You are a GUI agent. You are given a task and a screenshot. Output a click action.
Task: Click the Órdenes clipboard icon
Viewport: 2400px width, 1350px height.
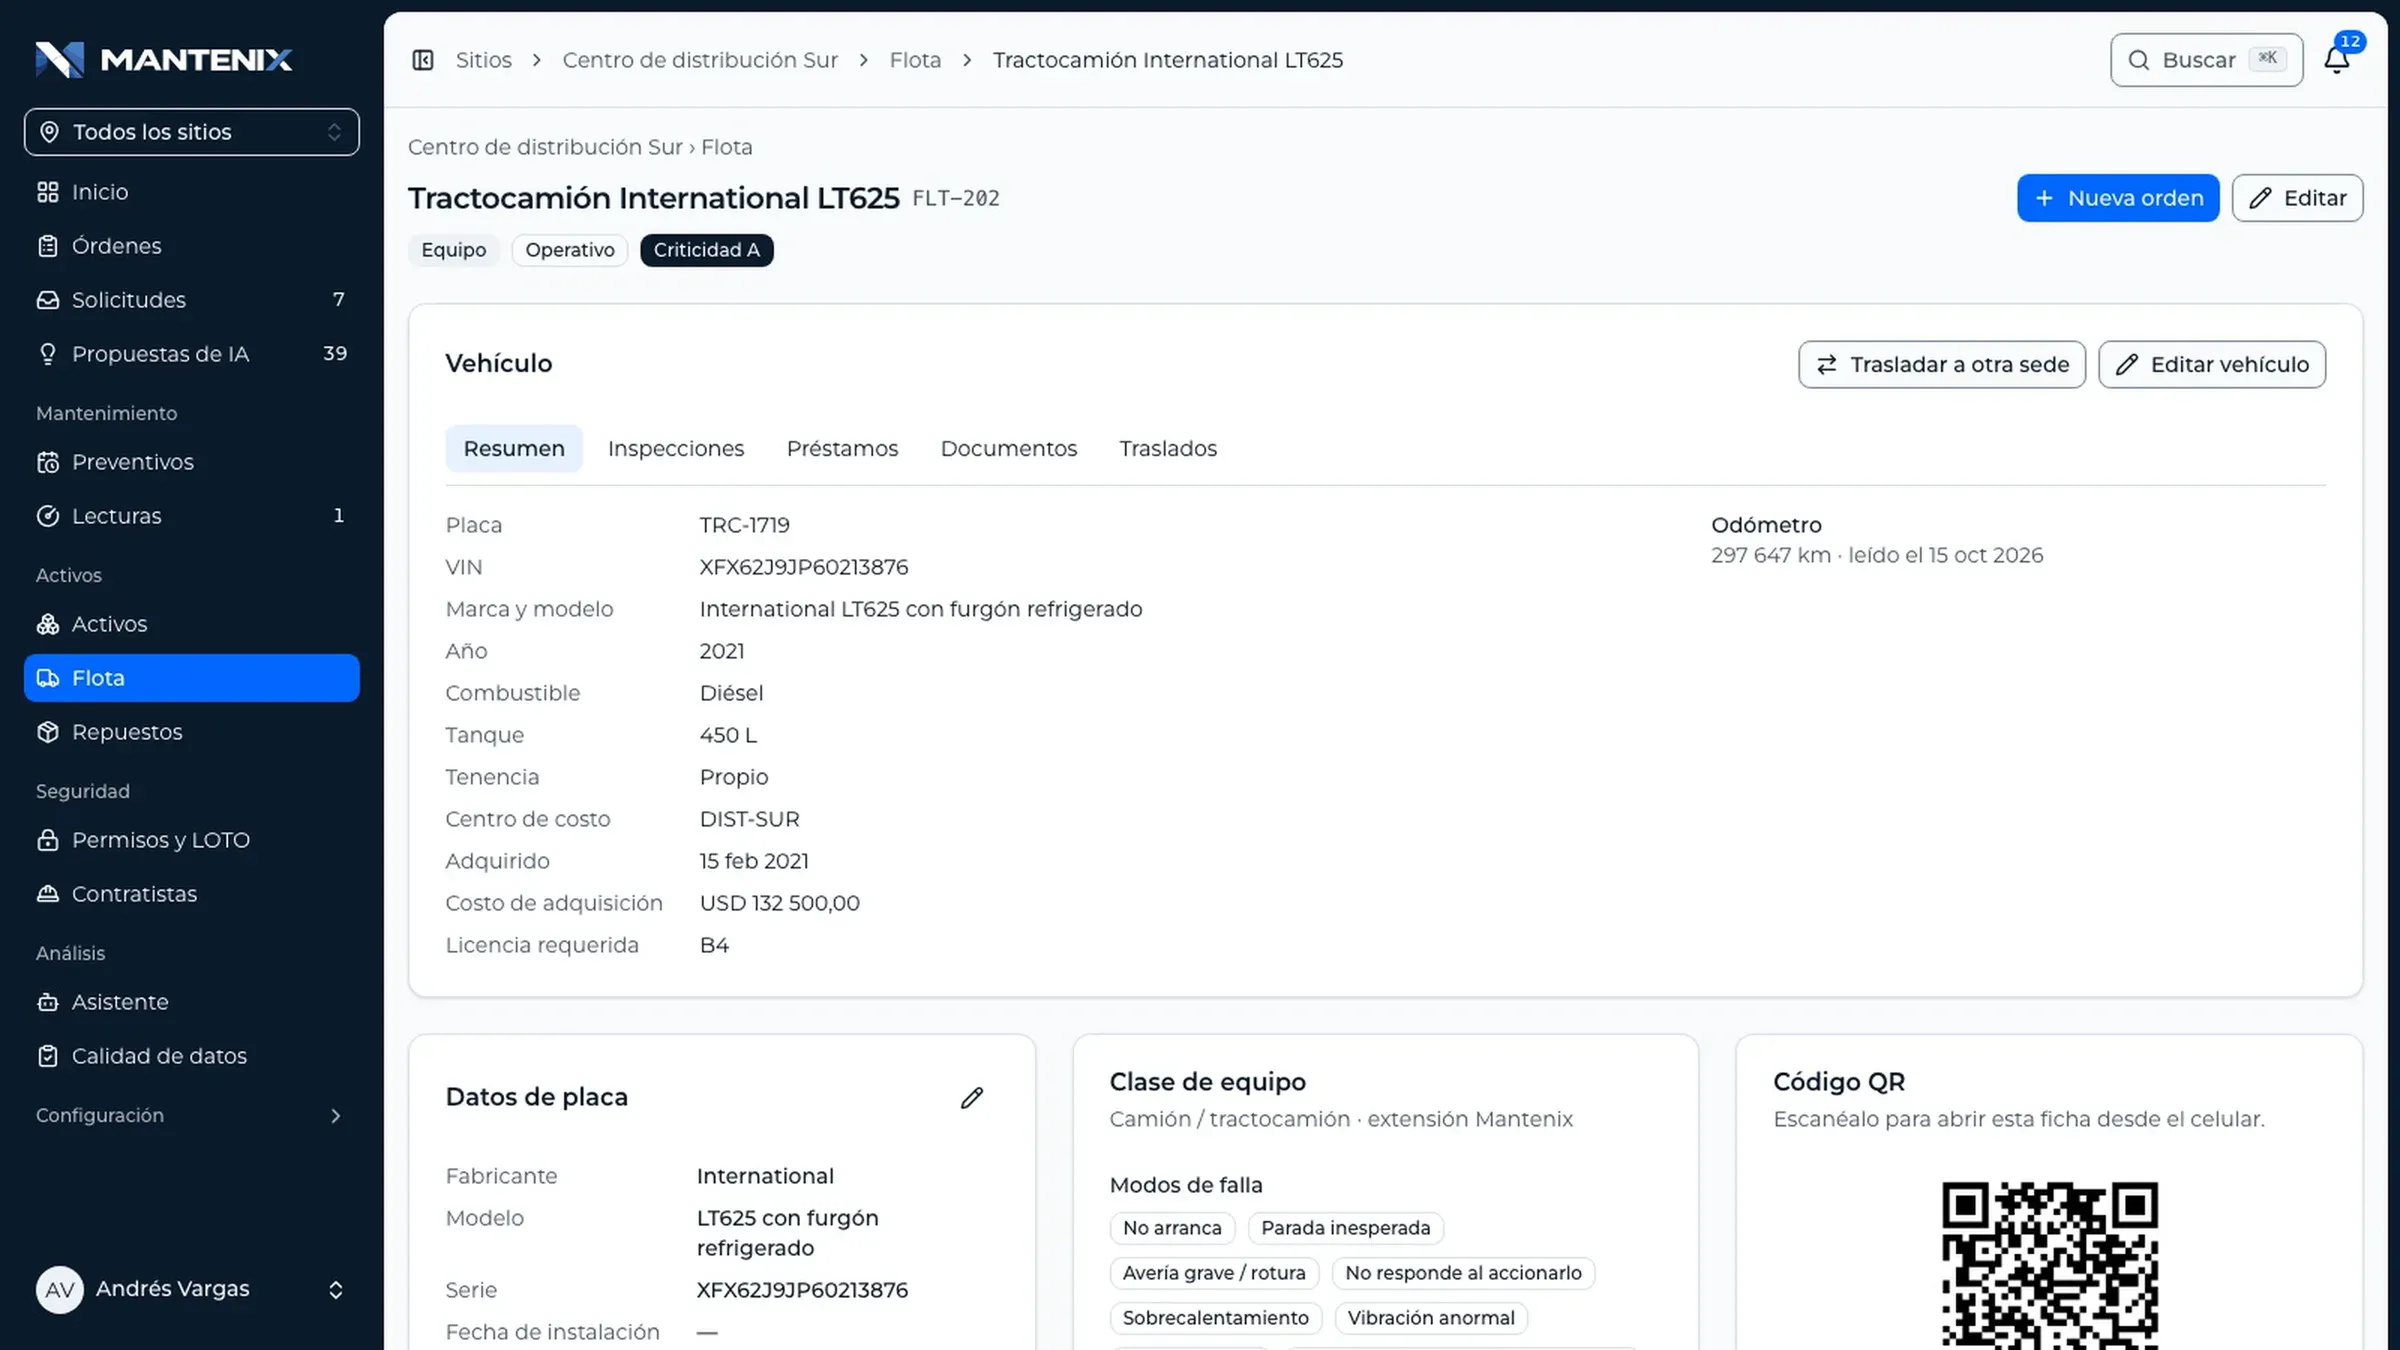pos(48,246)
